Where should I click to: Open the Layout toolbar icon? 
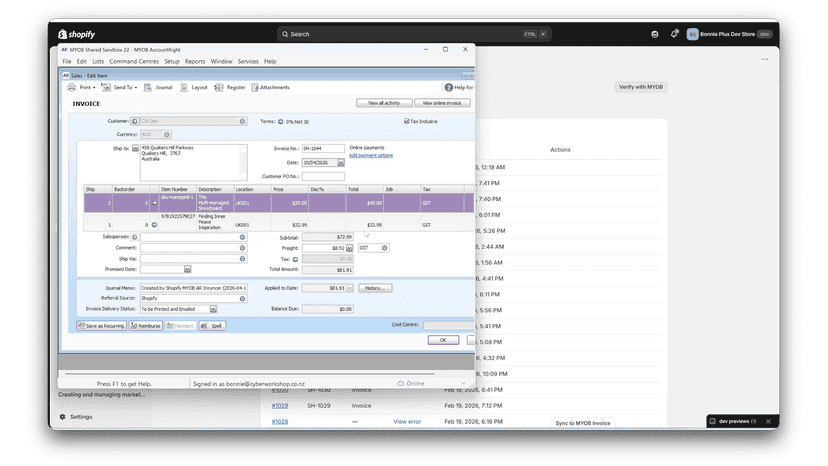pyautogui.click(x=194, y=87)
